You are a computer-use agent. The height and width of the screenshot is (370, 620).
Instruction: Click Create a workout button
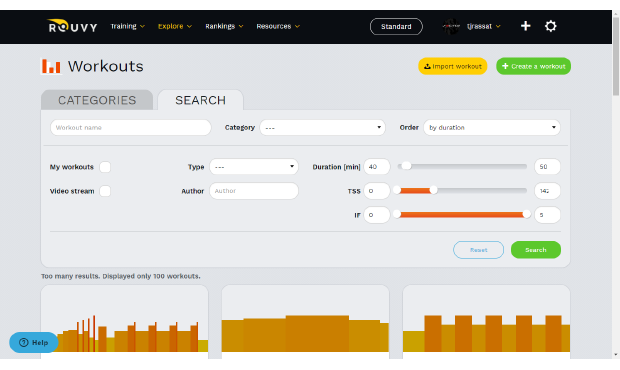tap(533, 66)
